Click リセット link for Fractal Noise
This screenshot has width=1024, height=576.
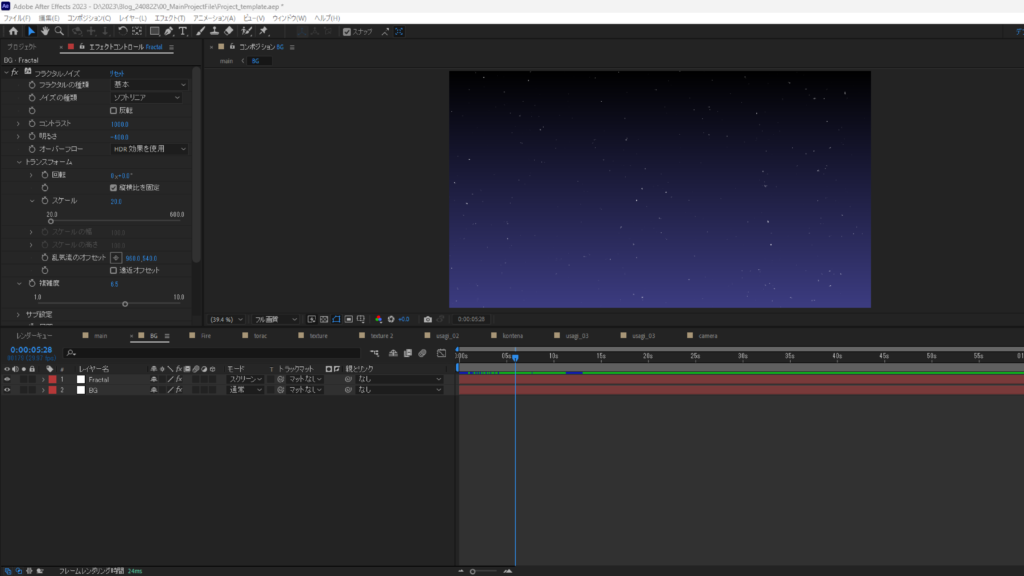(119, 73)
